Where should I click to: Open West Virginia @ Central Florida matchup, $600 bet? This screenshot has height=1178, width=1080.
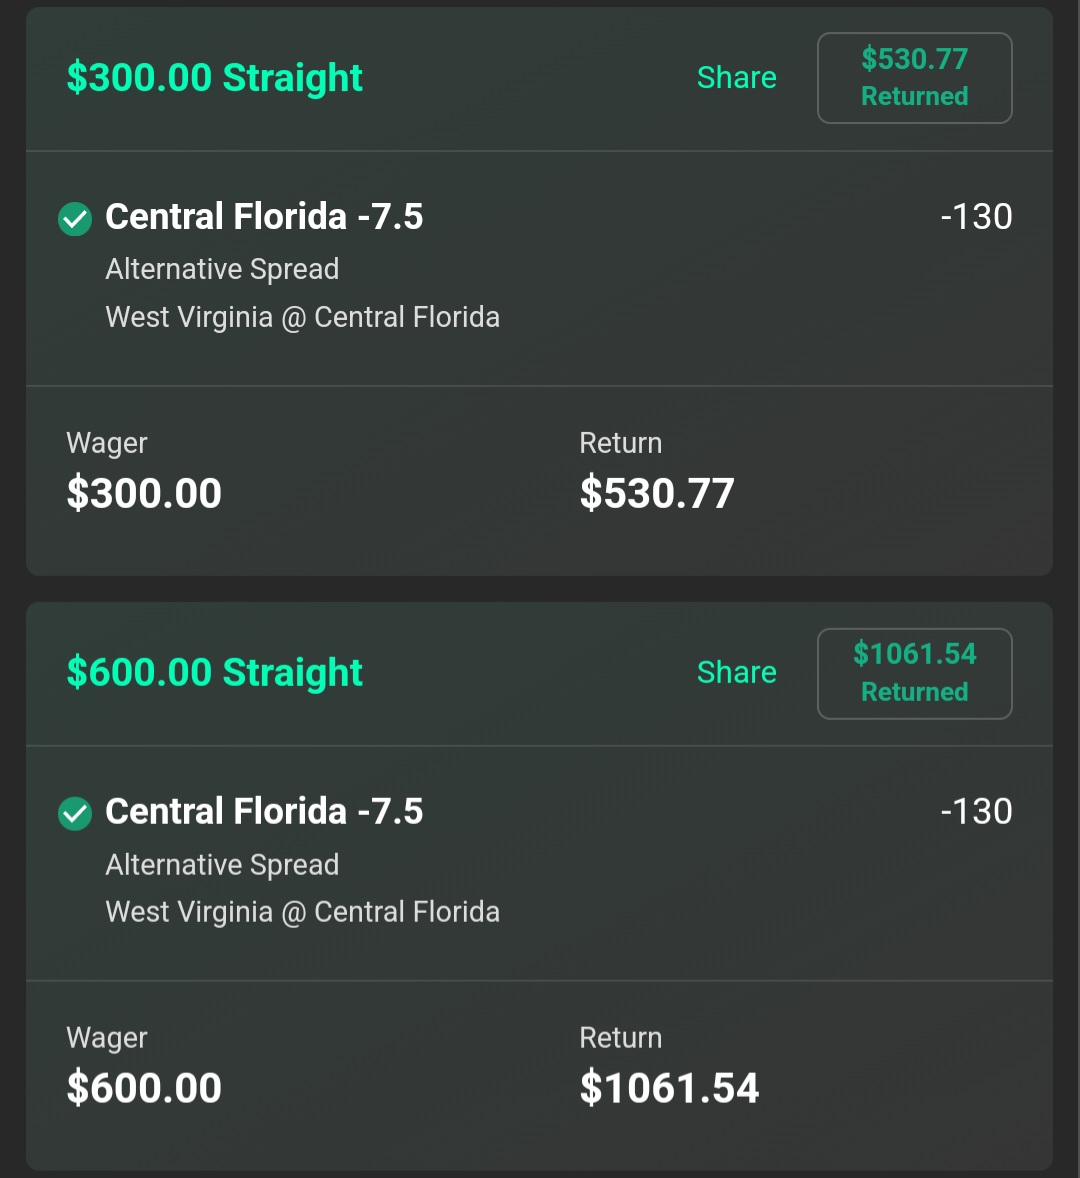tap(302, 912)
